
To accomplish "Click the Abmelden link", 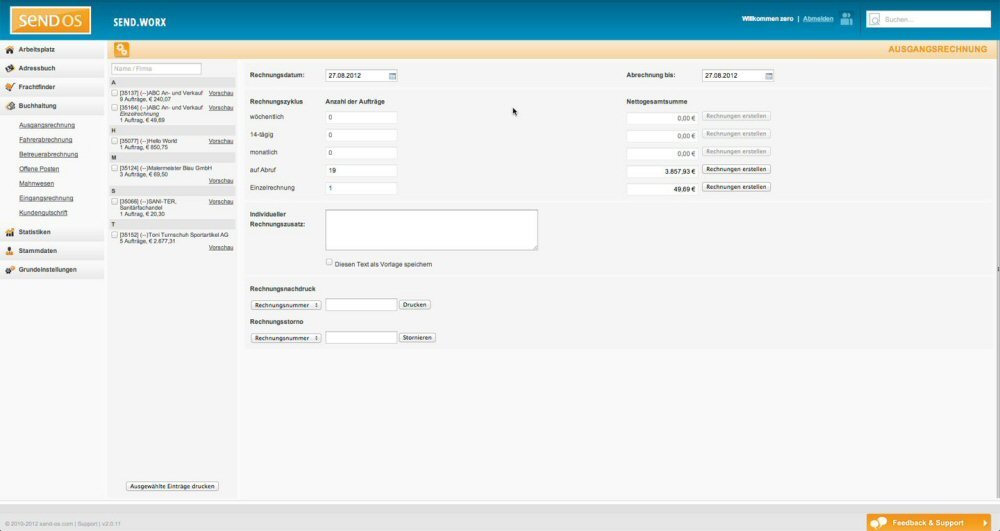I will (x=818, y=19).
